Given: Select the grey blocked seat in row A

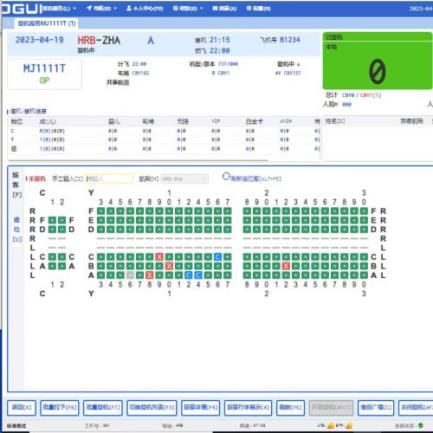Looking at the screenshot, I should [130, 275].
